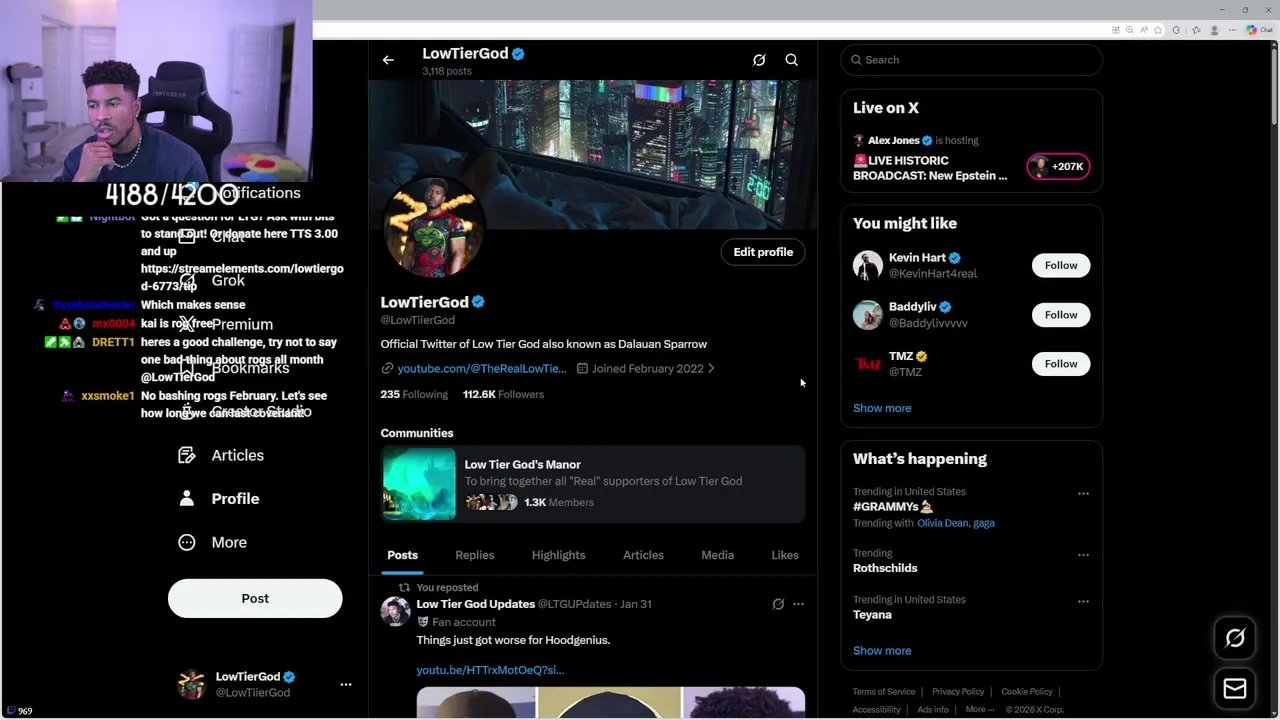Switch to the Articles profile tab

click(643, 555)
